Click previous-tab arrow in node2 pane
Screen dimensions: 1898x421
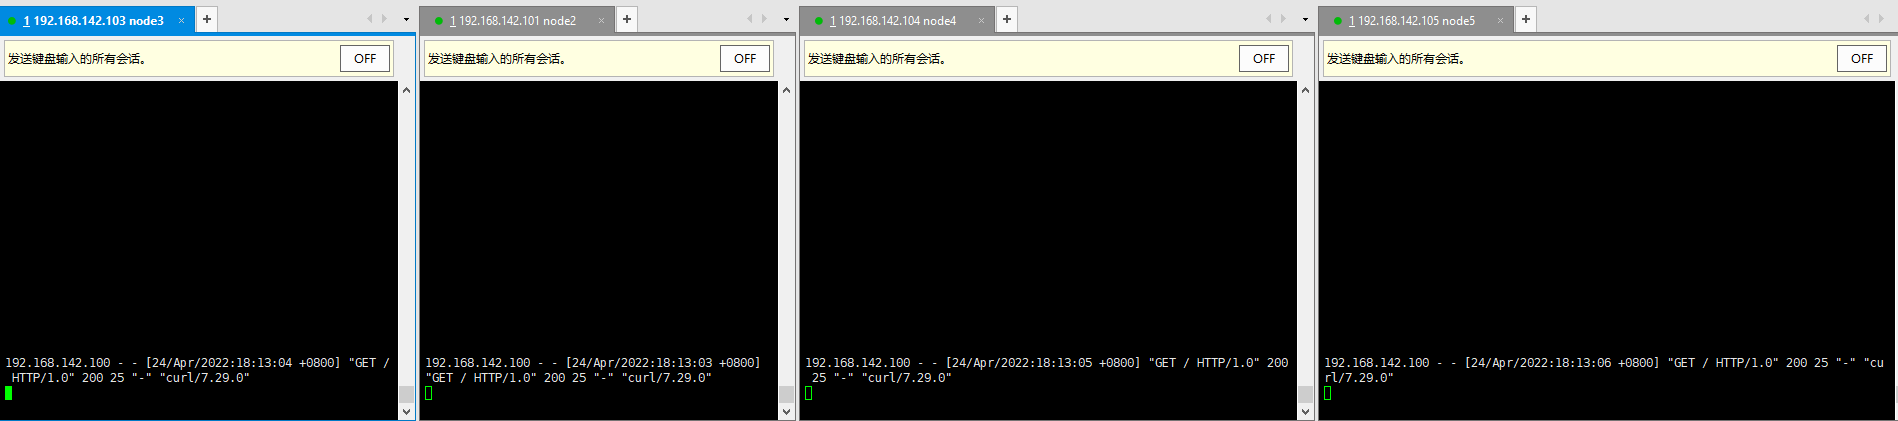click(749, 19)
